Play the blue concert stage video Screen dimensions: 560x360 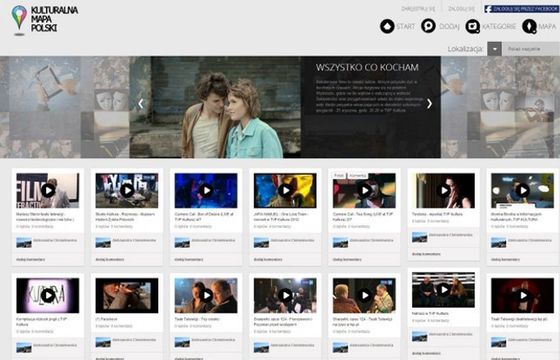206,190
